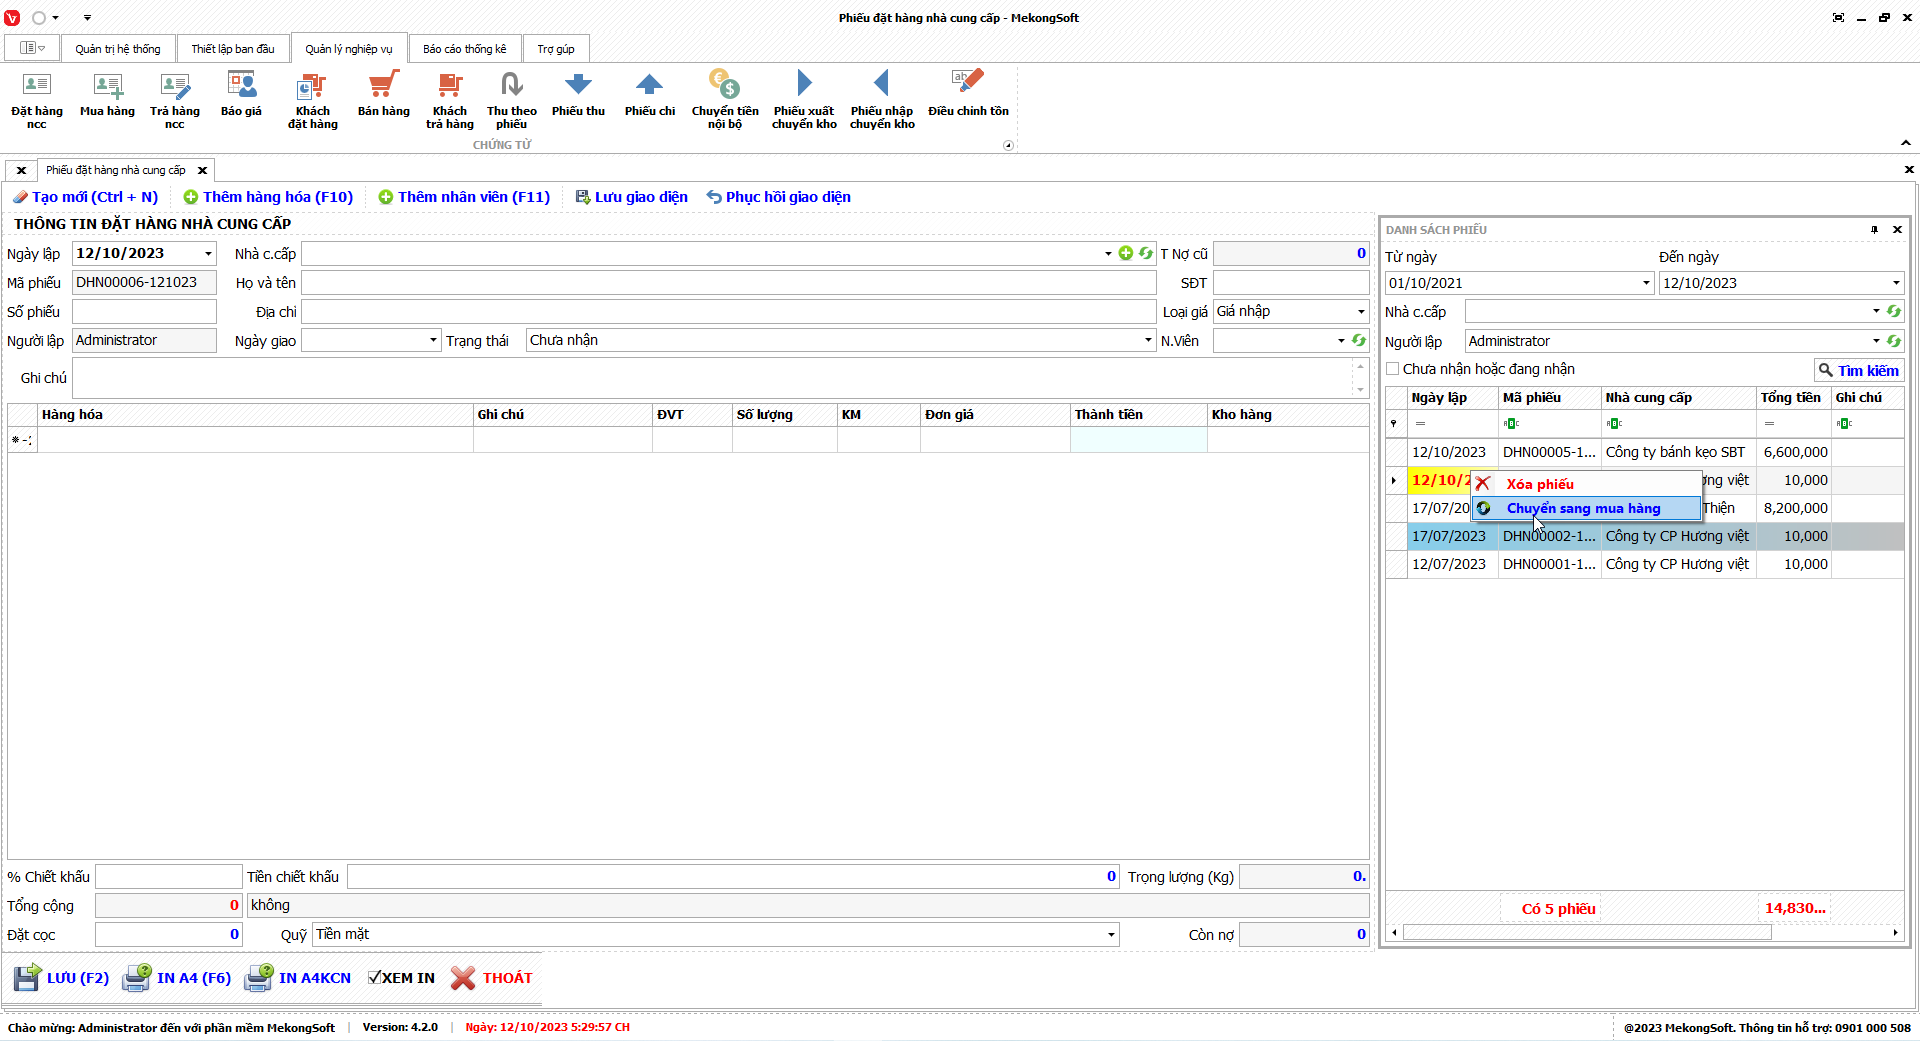This screenshot has width=1920, height=1041.
Task: Click the Tìm kiếm search button
Action: 1858,371
